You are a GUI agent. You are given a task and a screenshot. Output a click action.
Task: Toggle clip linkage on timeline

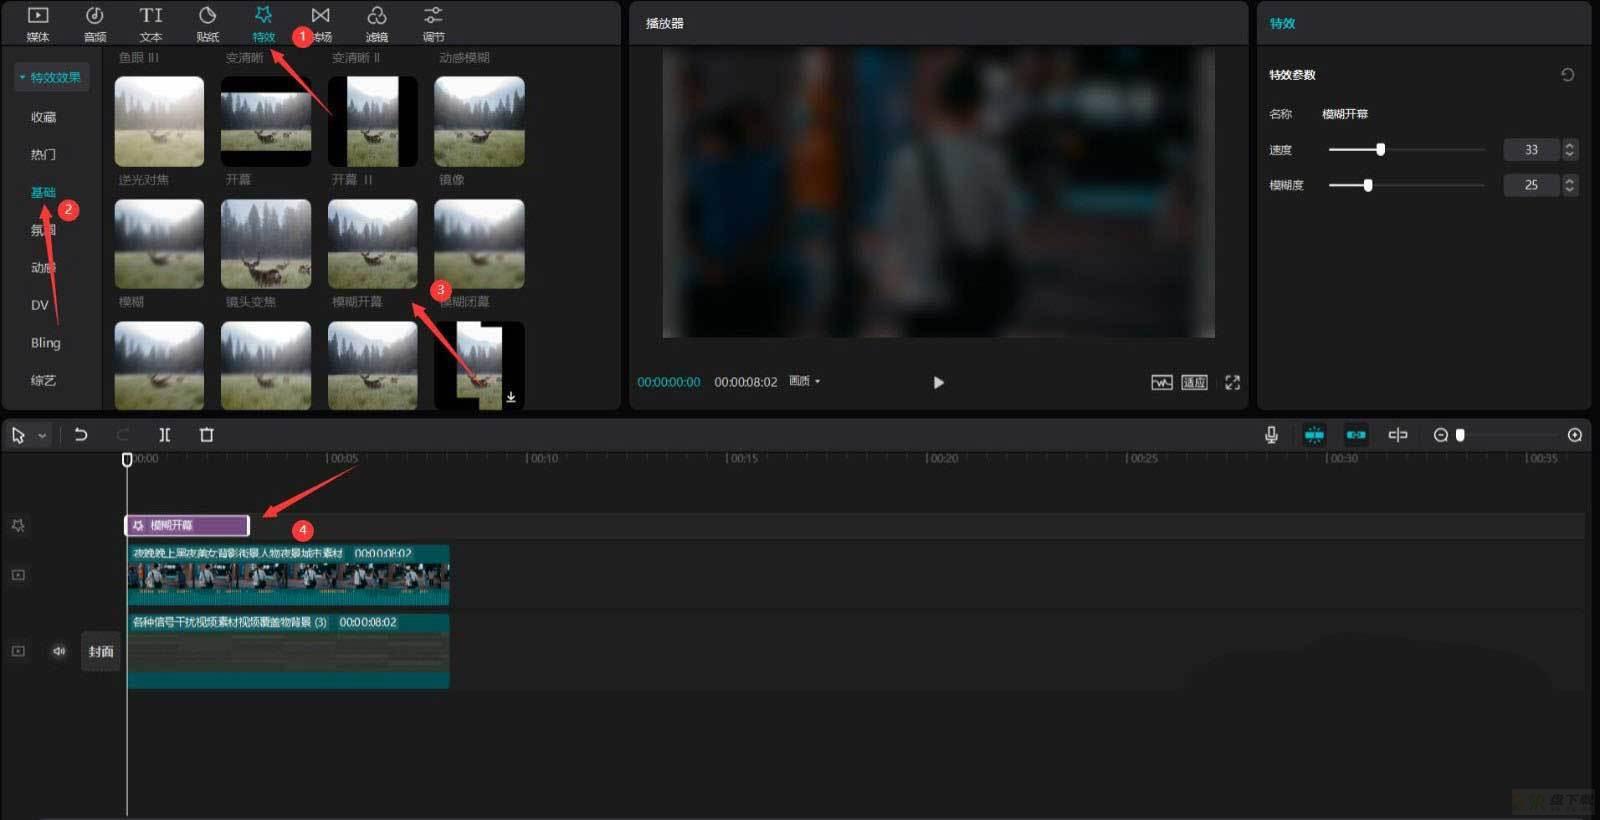coord(1356,435)
